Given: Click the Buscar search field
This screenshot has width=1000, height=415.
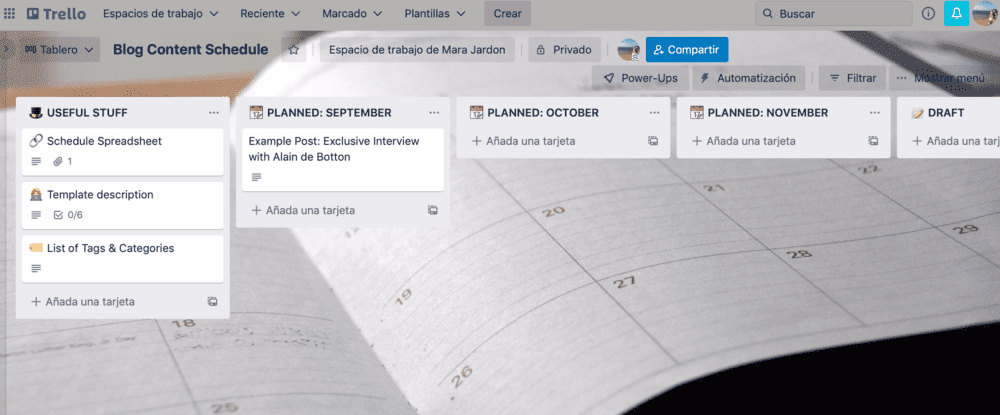Looking at the screenshot, I should tap(834, 13).
